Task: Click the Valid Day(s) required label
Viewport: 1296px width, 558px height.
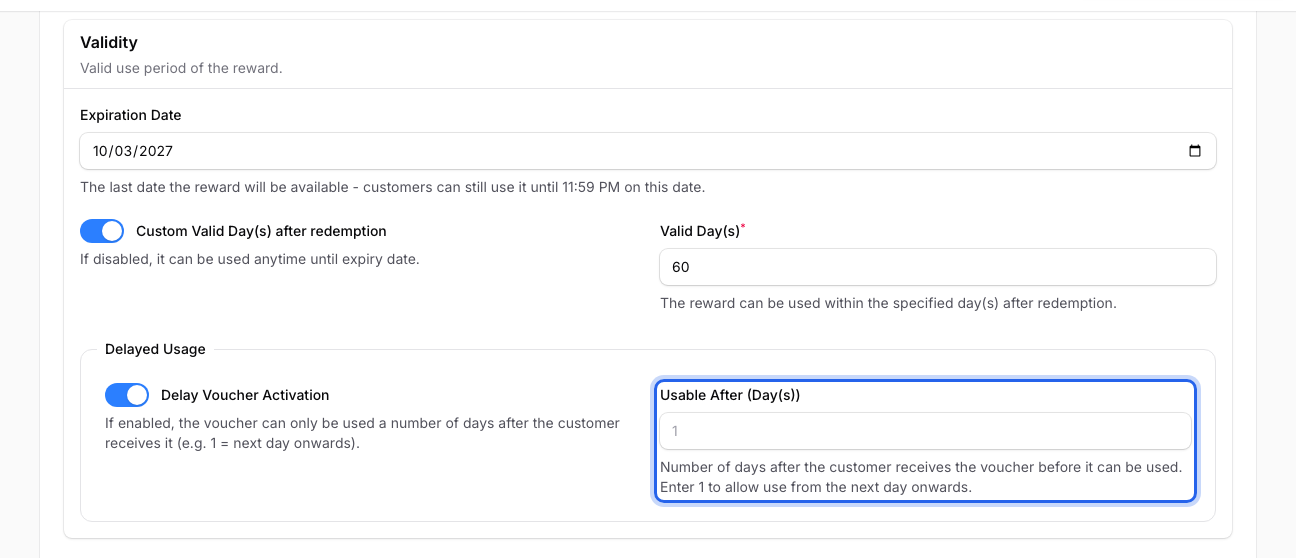Action: [x=703, y=231]
